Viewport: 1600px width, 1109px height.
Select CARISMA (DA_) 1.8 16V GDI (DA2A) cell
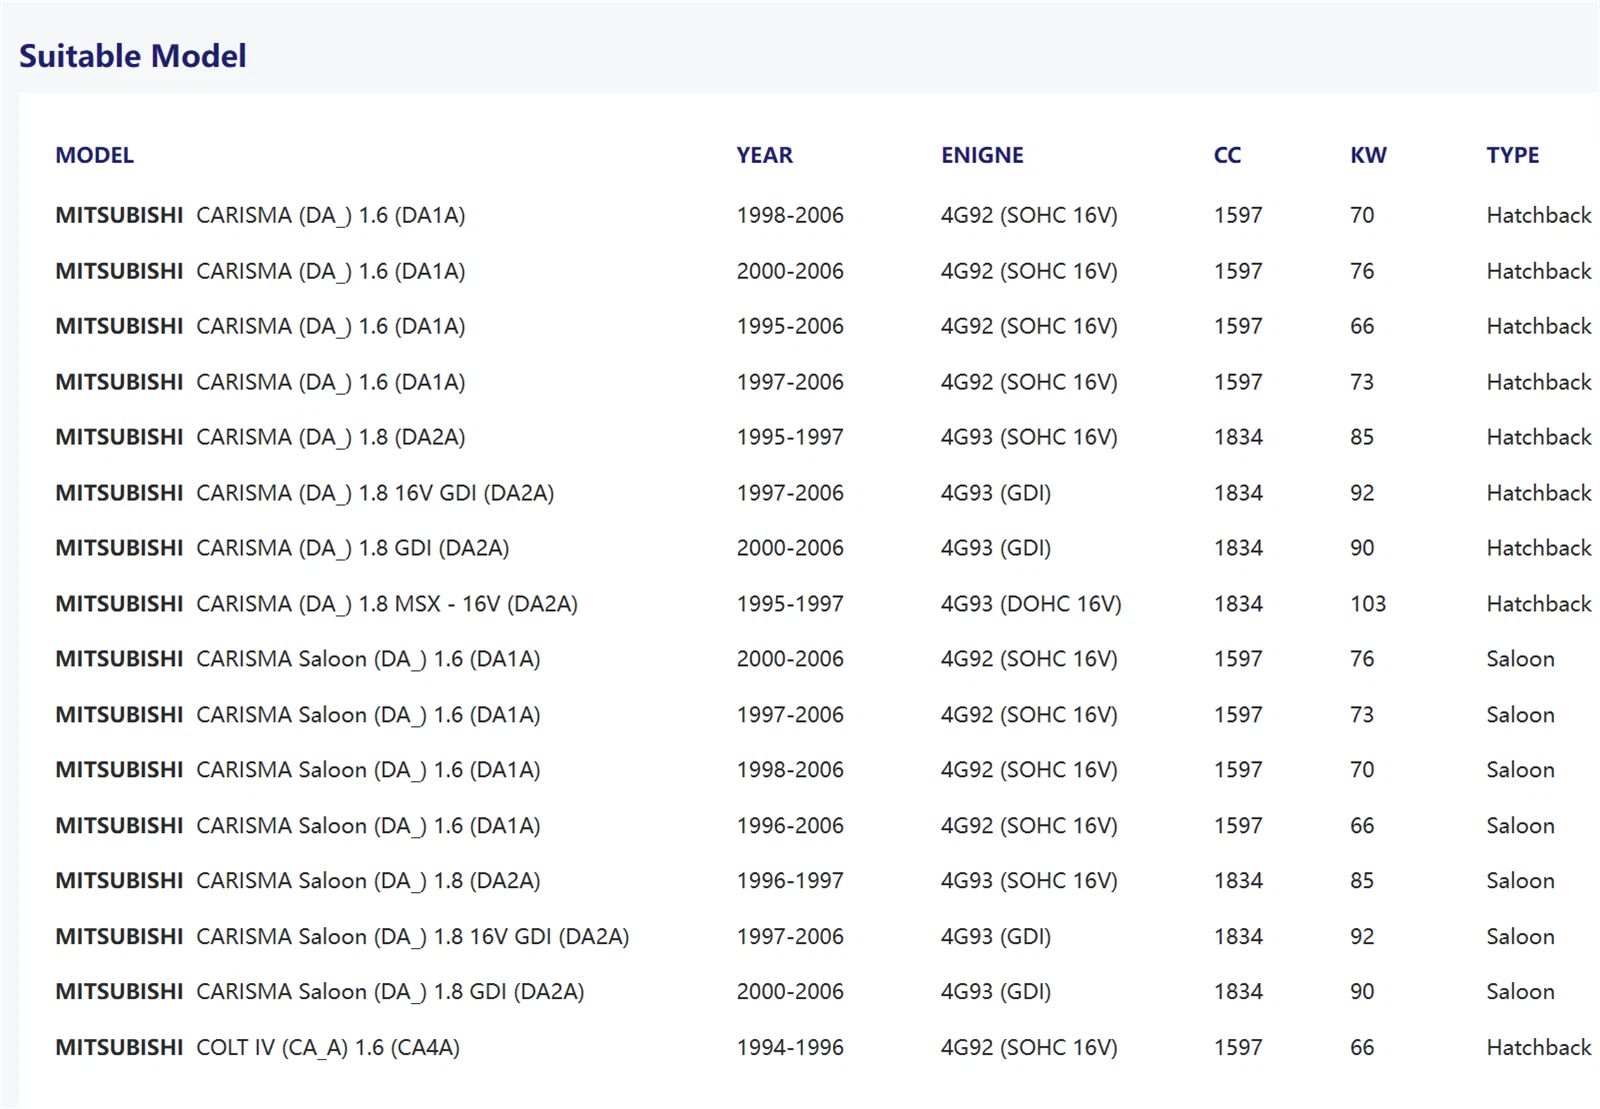coord(375,493)
